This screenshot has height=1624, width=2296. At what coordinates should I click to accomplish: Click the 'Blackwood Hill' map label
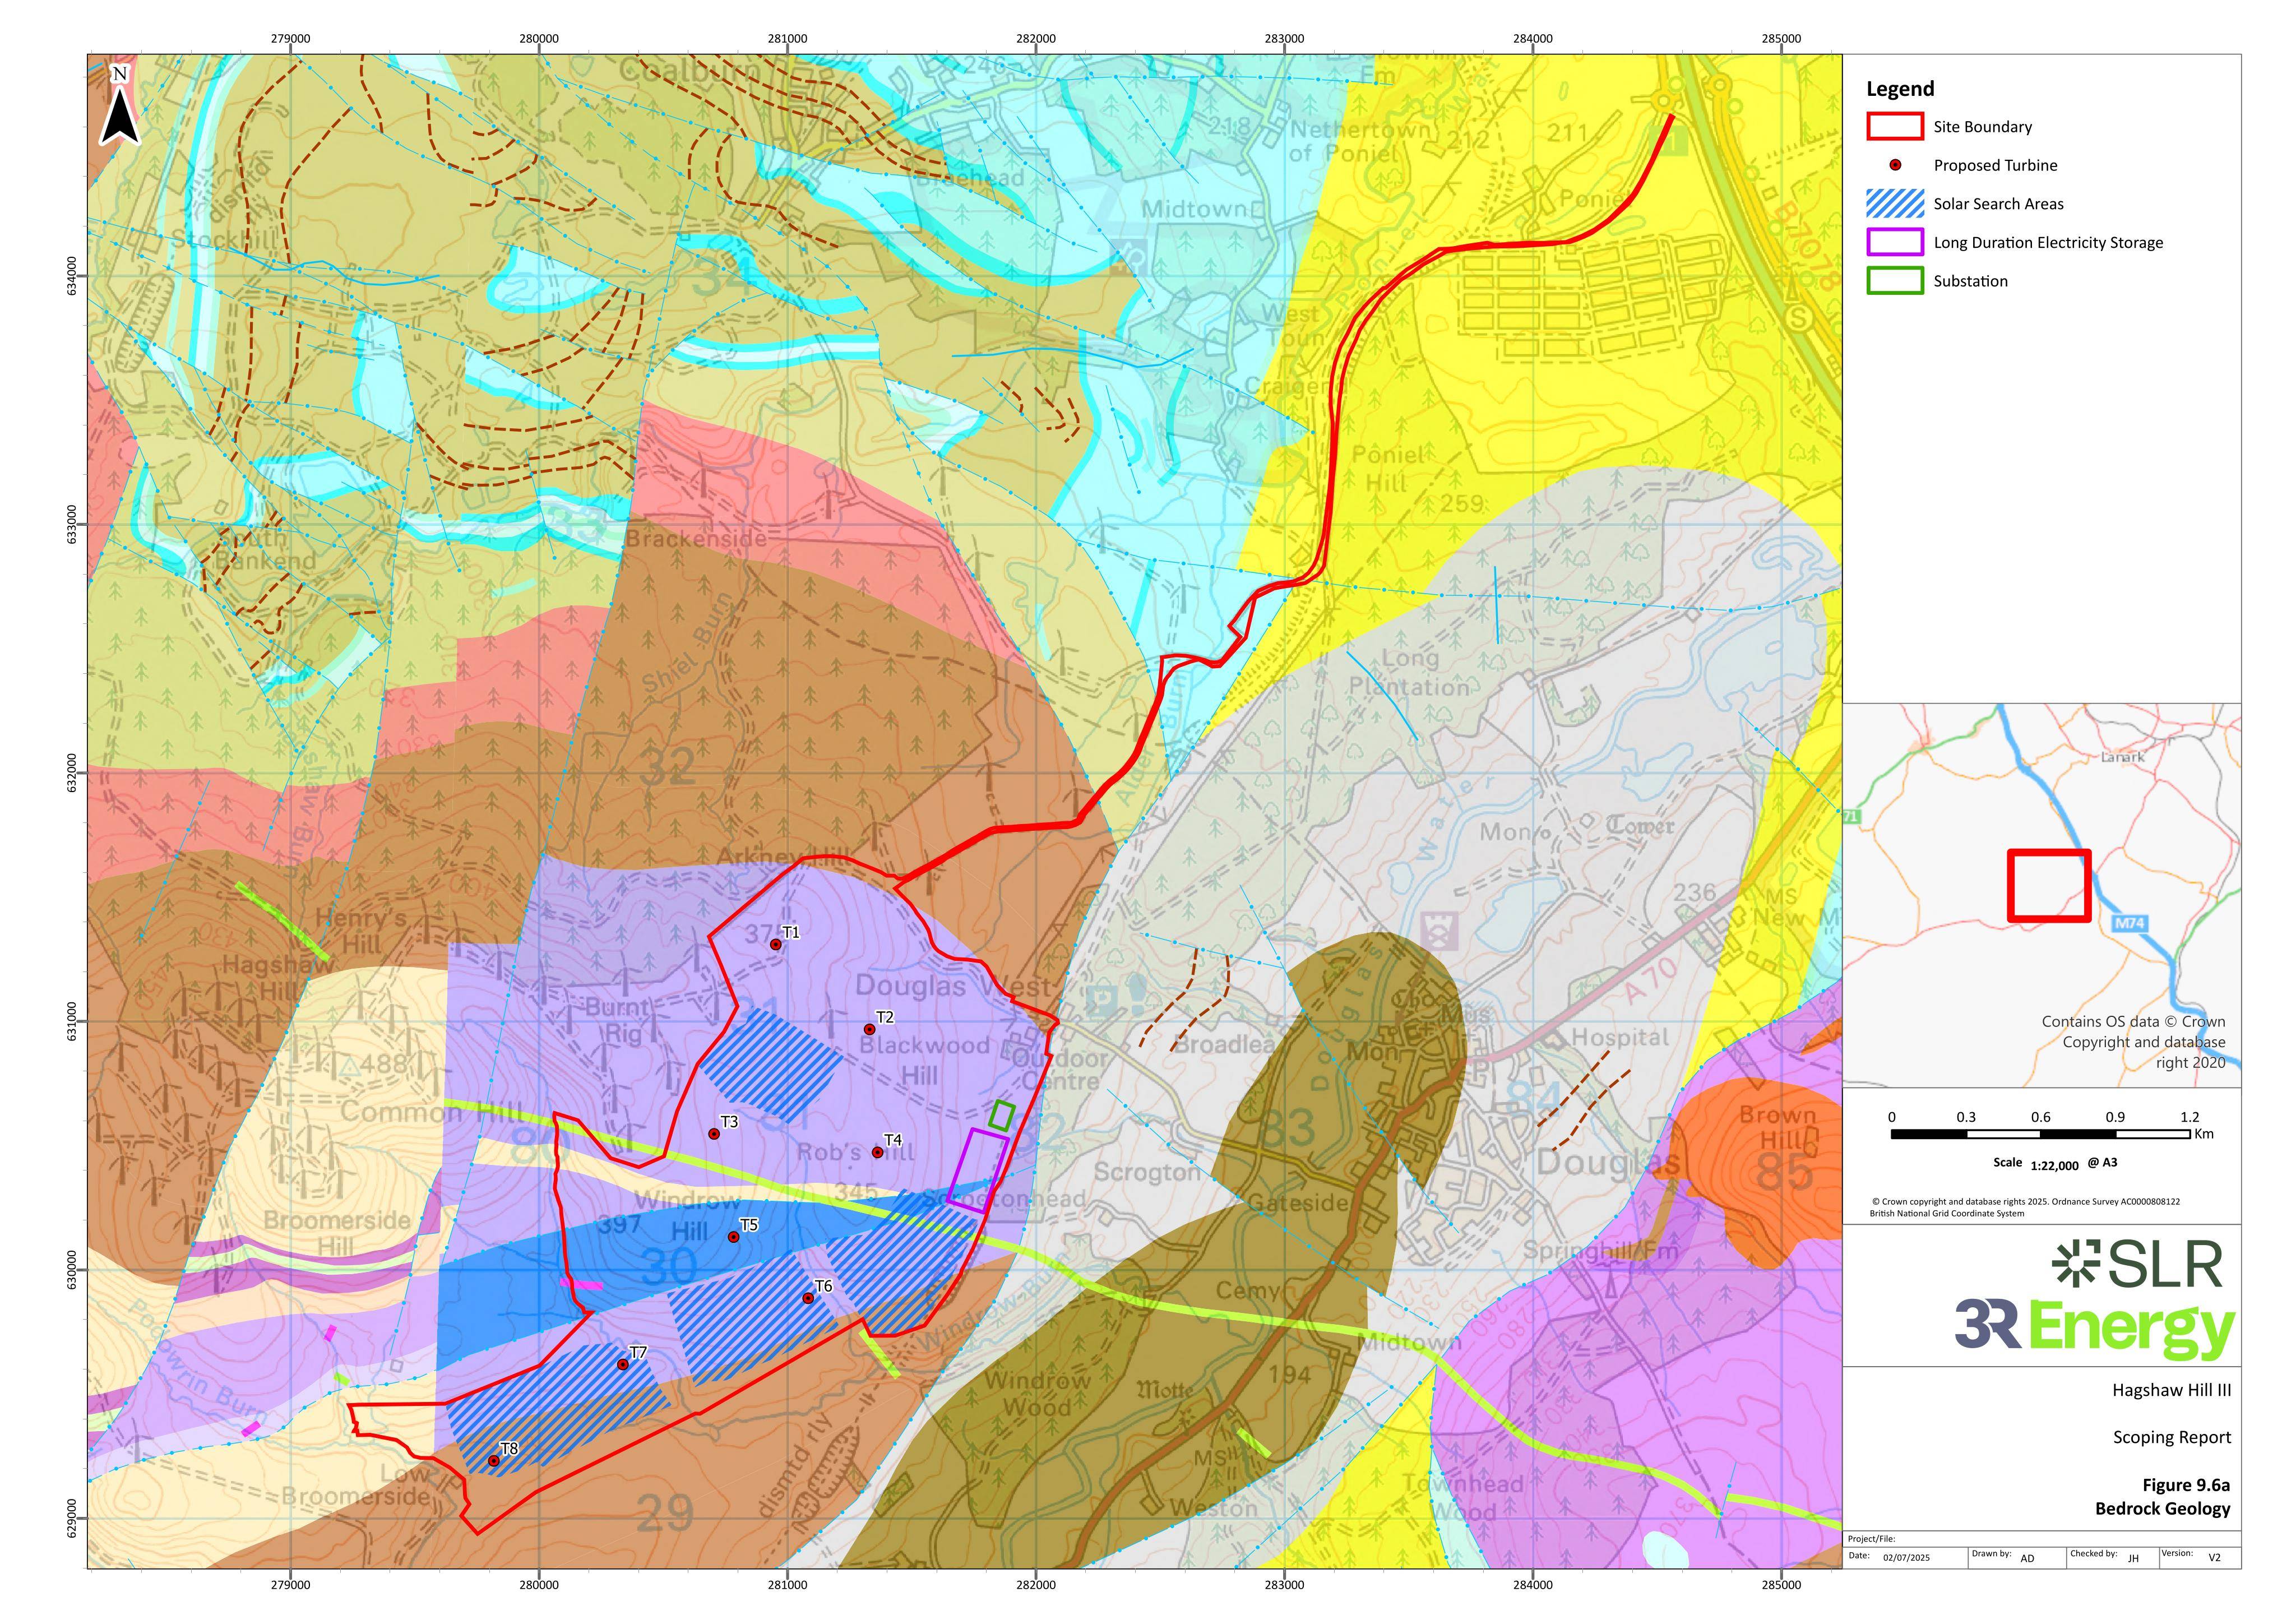[x=924, y=1060]
